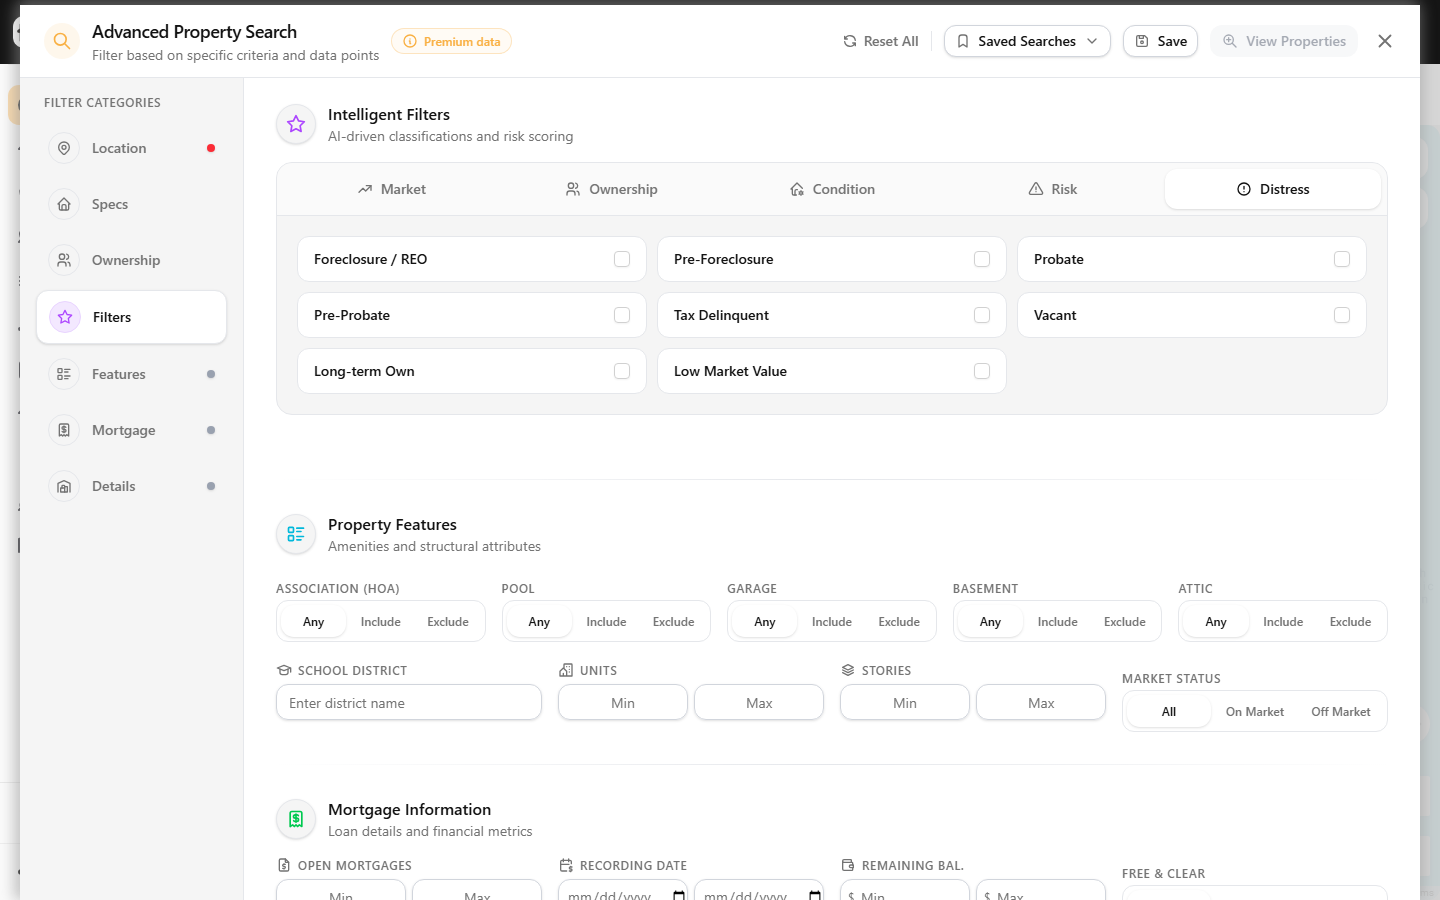Click the Filters star icon in sidebar
1440x900 pixels.
tap(65, 317)
